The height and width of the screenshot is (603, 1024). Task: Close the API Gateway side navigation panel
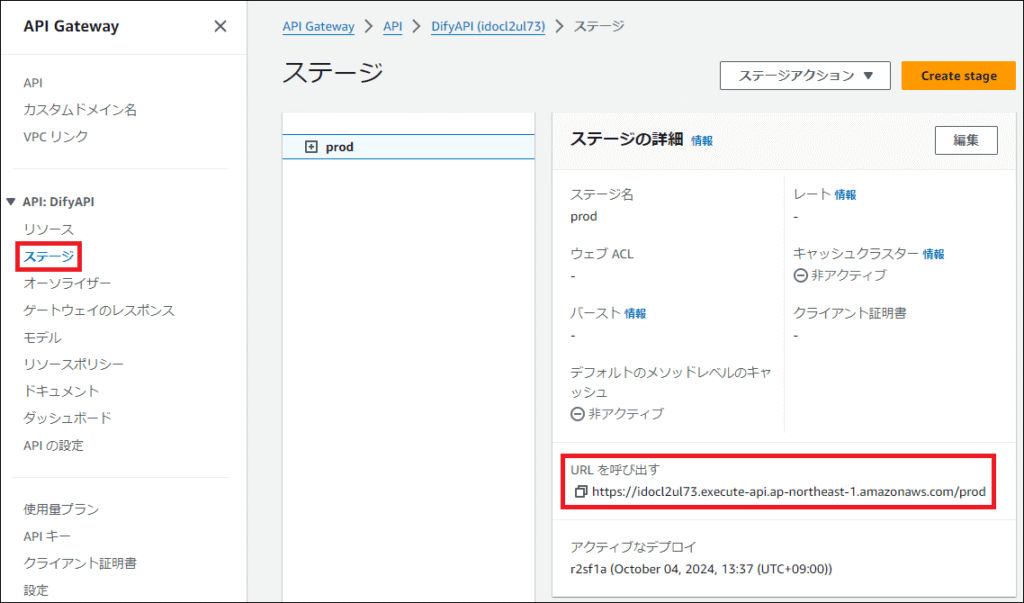(220, 27)
